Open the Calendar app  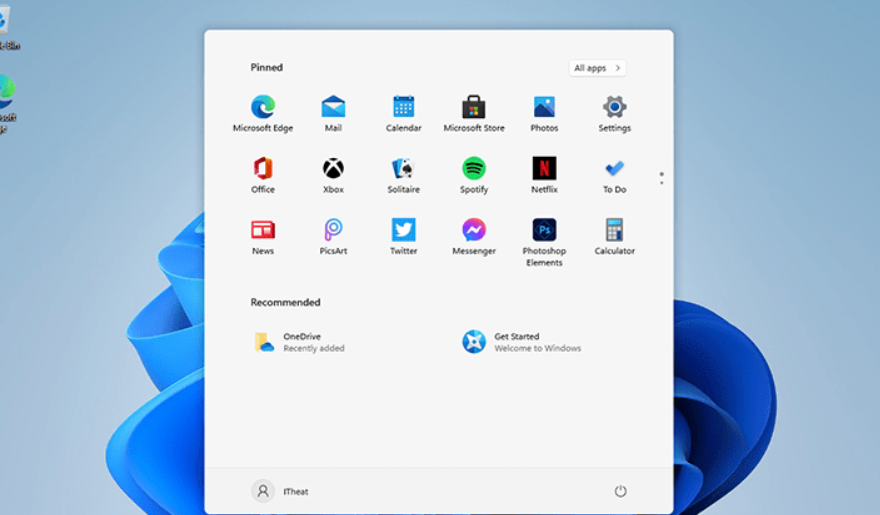point(404,108)
